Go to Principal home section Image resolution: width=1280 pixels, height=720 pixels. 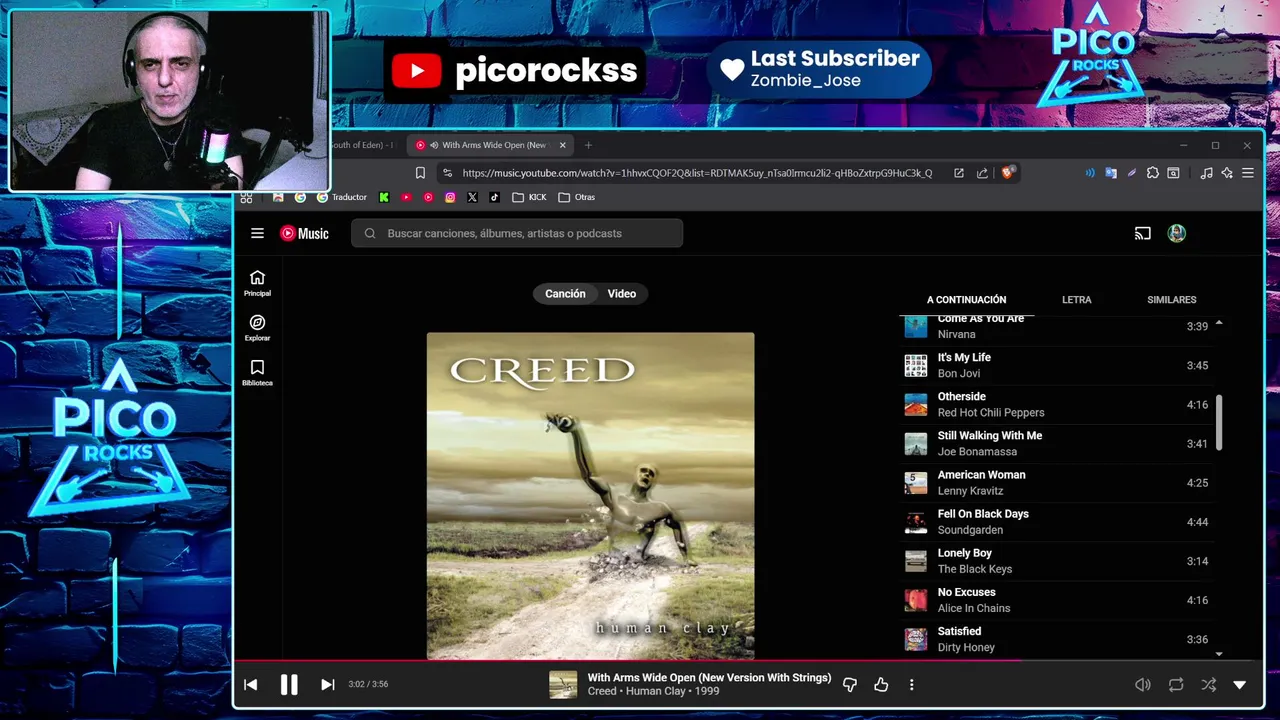pos(257,283)
